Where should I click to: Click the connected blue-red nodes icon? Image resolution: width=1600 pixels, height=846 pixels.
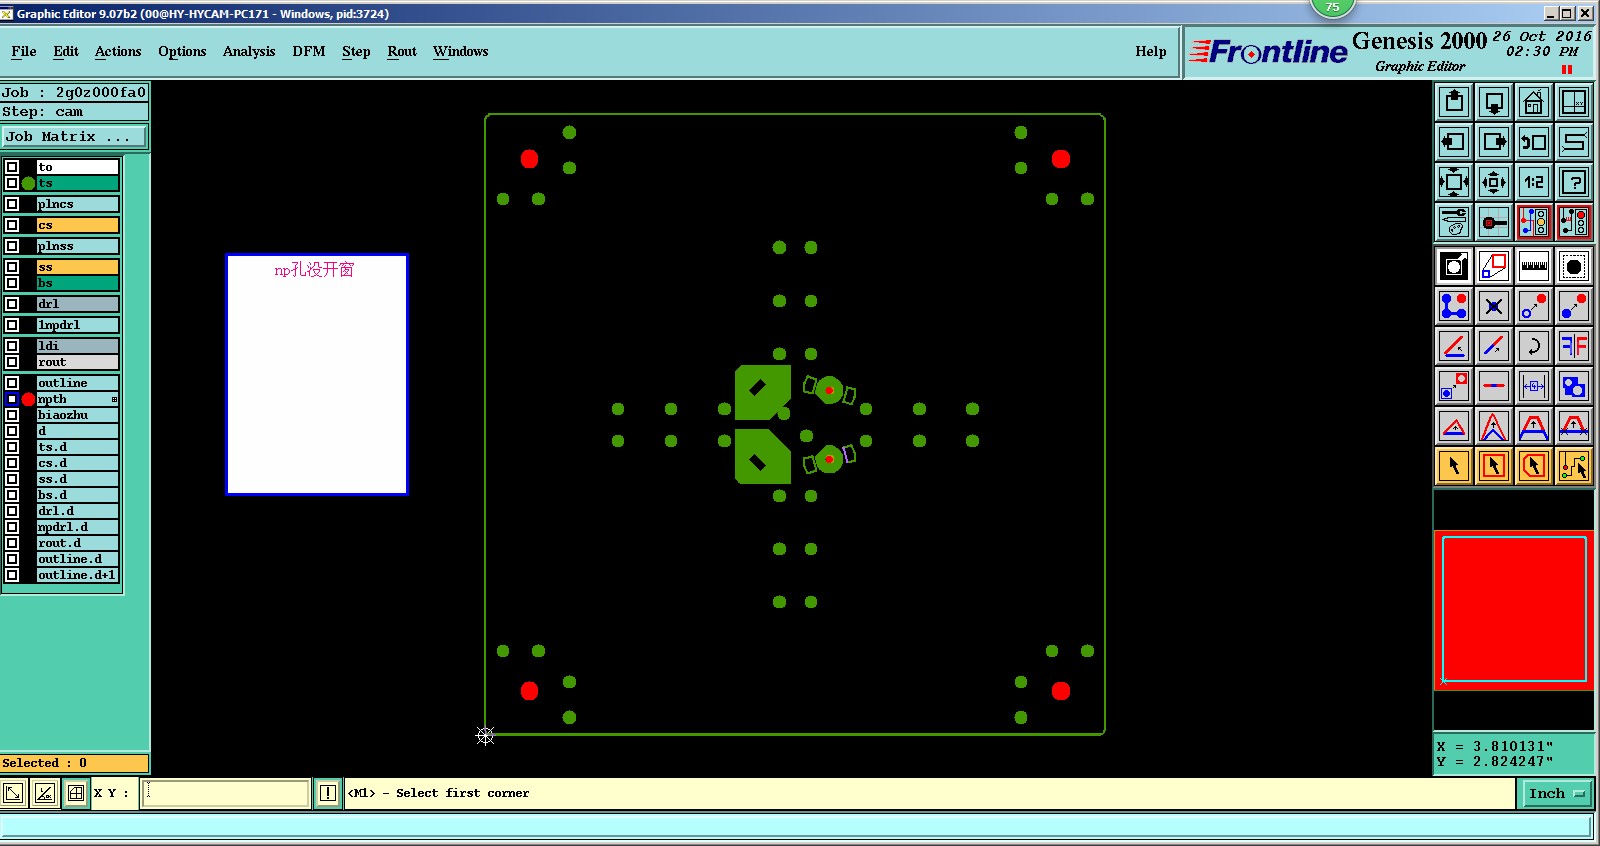tap(1454, 306)
